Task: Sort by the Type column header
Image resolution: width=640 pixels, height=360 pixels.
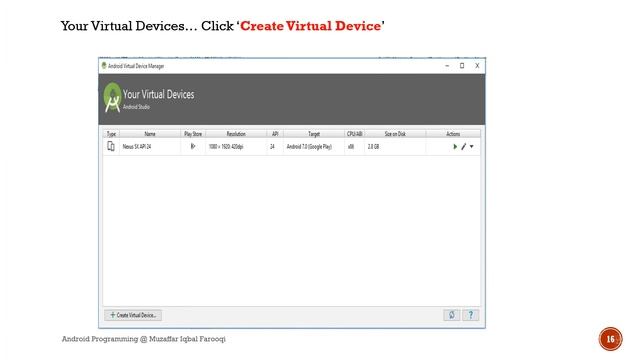Action: point(111,134)
